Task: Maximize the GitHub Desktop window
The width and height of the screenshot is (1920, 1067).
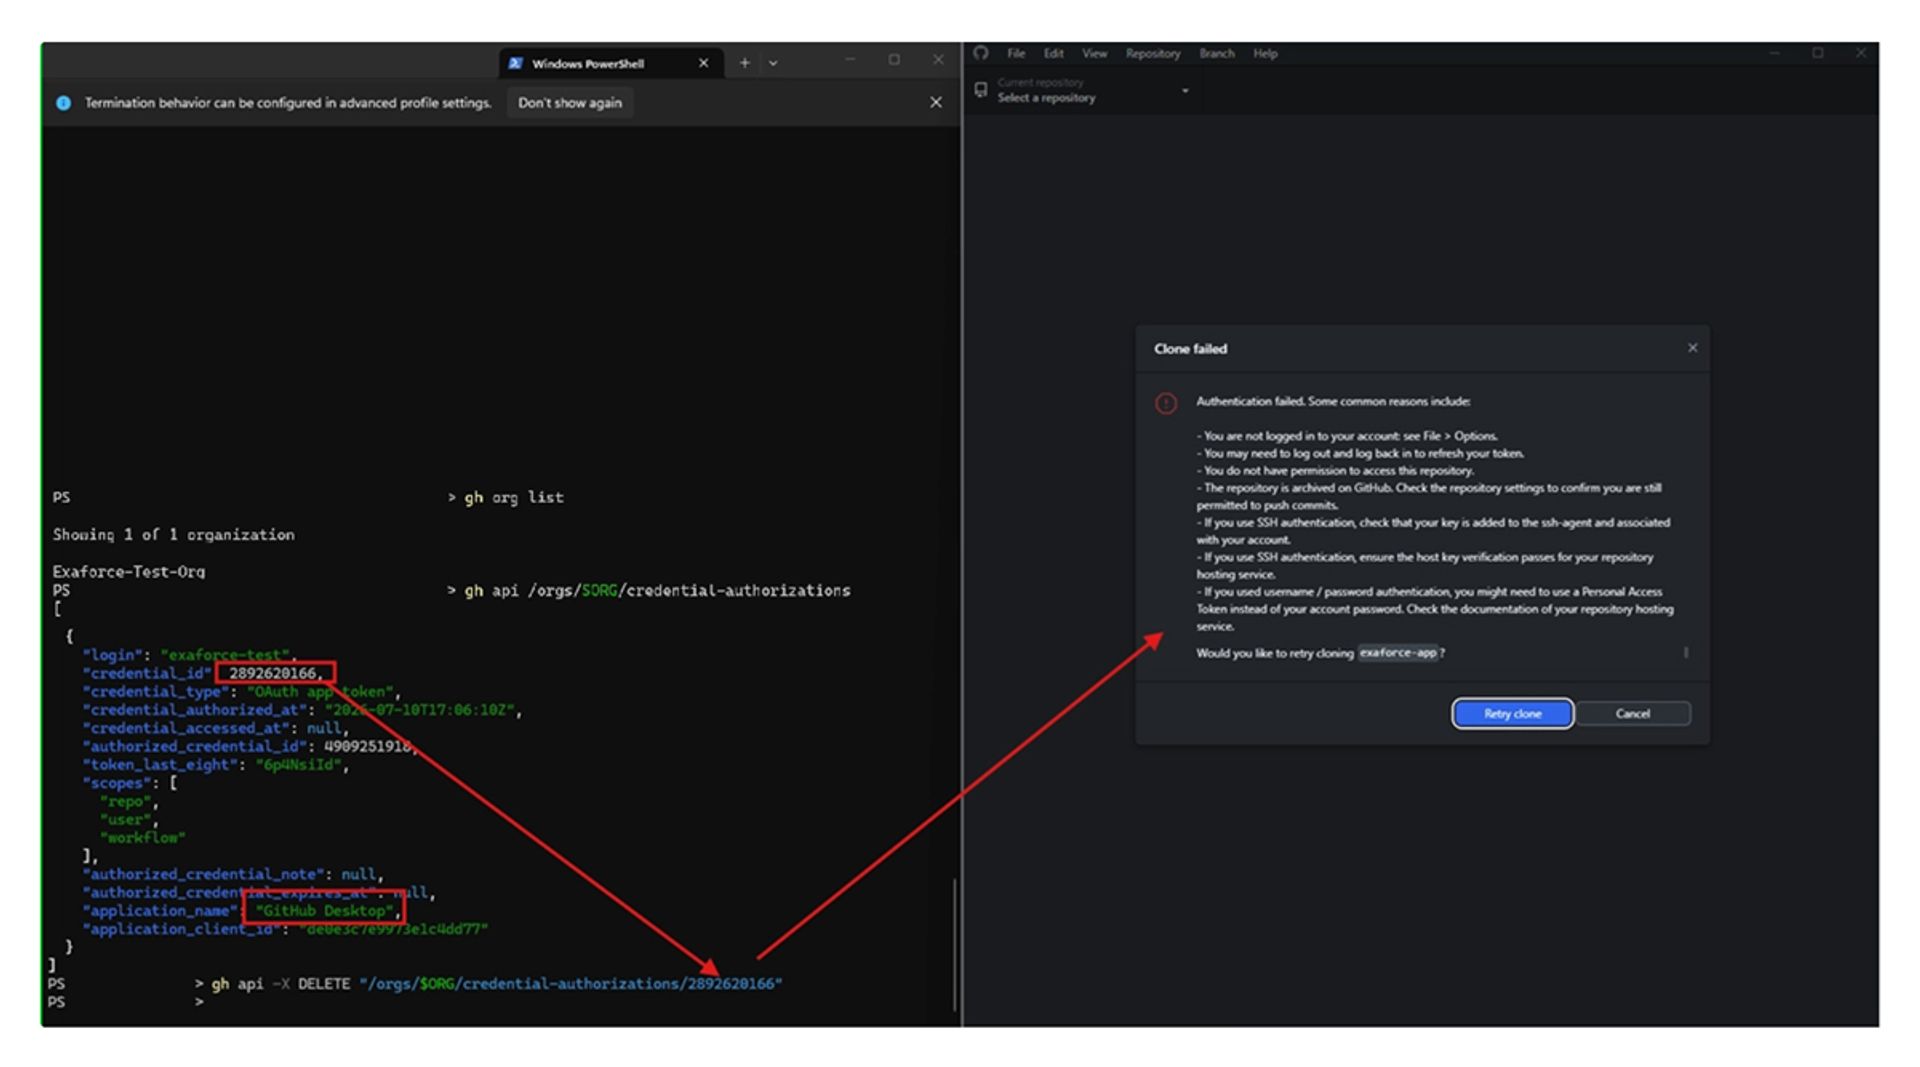Action: [x=1818, y=53]
